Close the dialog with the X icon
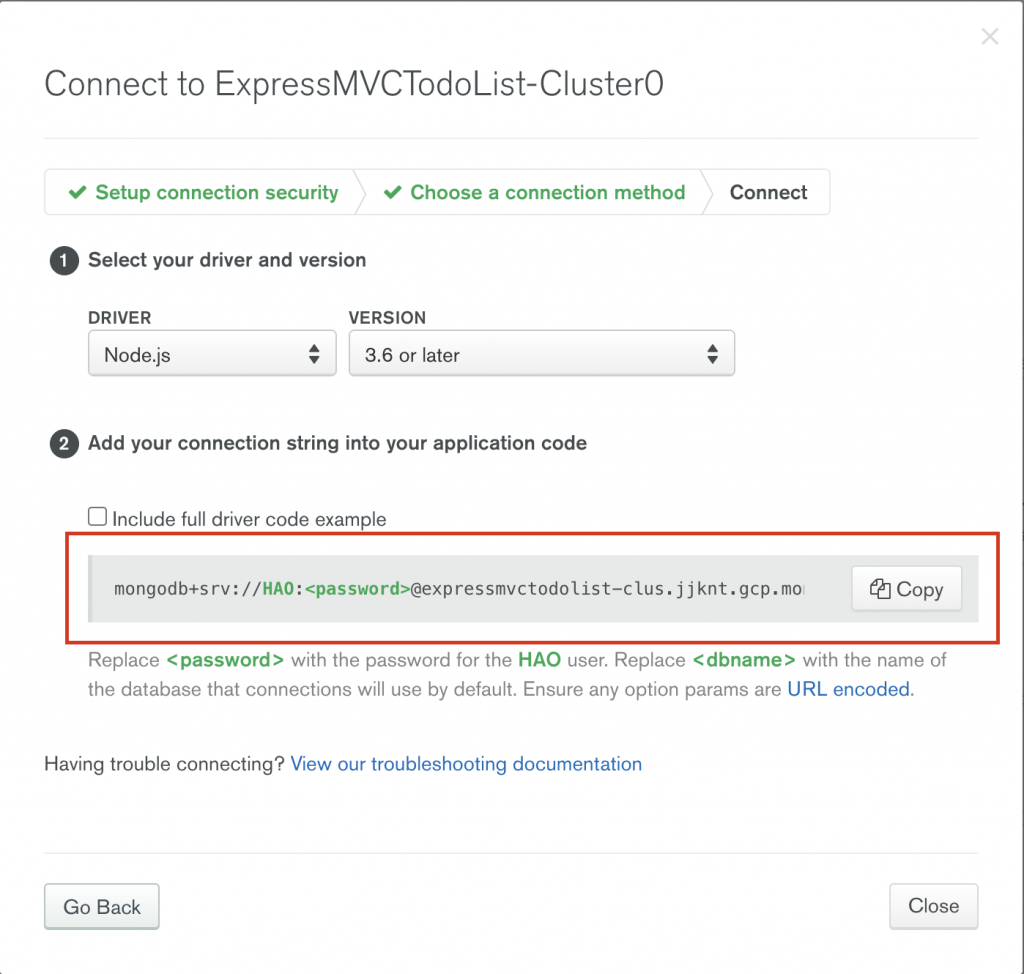Screen dimensions: 1024x974 pyautogui.click(x=989, y=38)
